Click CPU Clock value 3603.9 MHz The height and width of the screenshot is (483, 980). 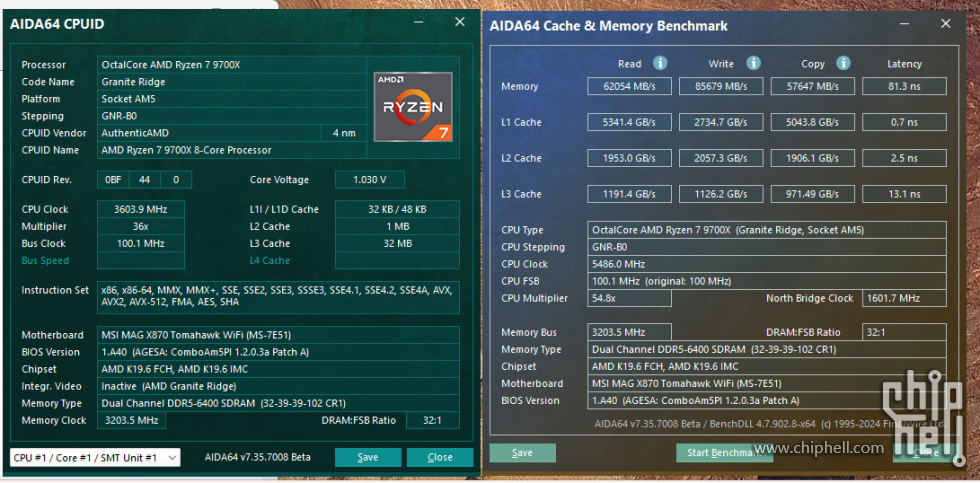point(141,209)
